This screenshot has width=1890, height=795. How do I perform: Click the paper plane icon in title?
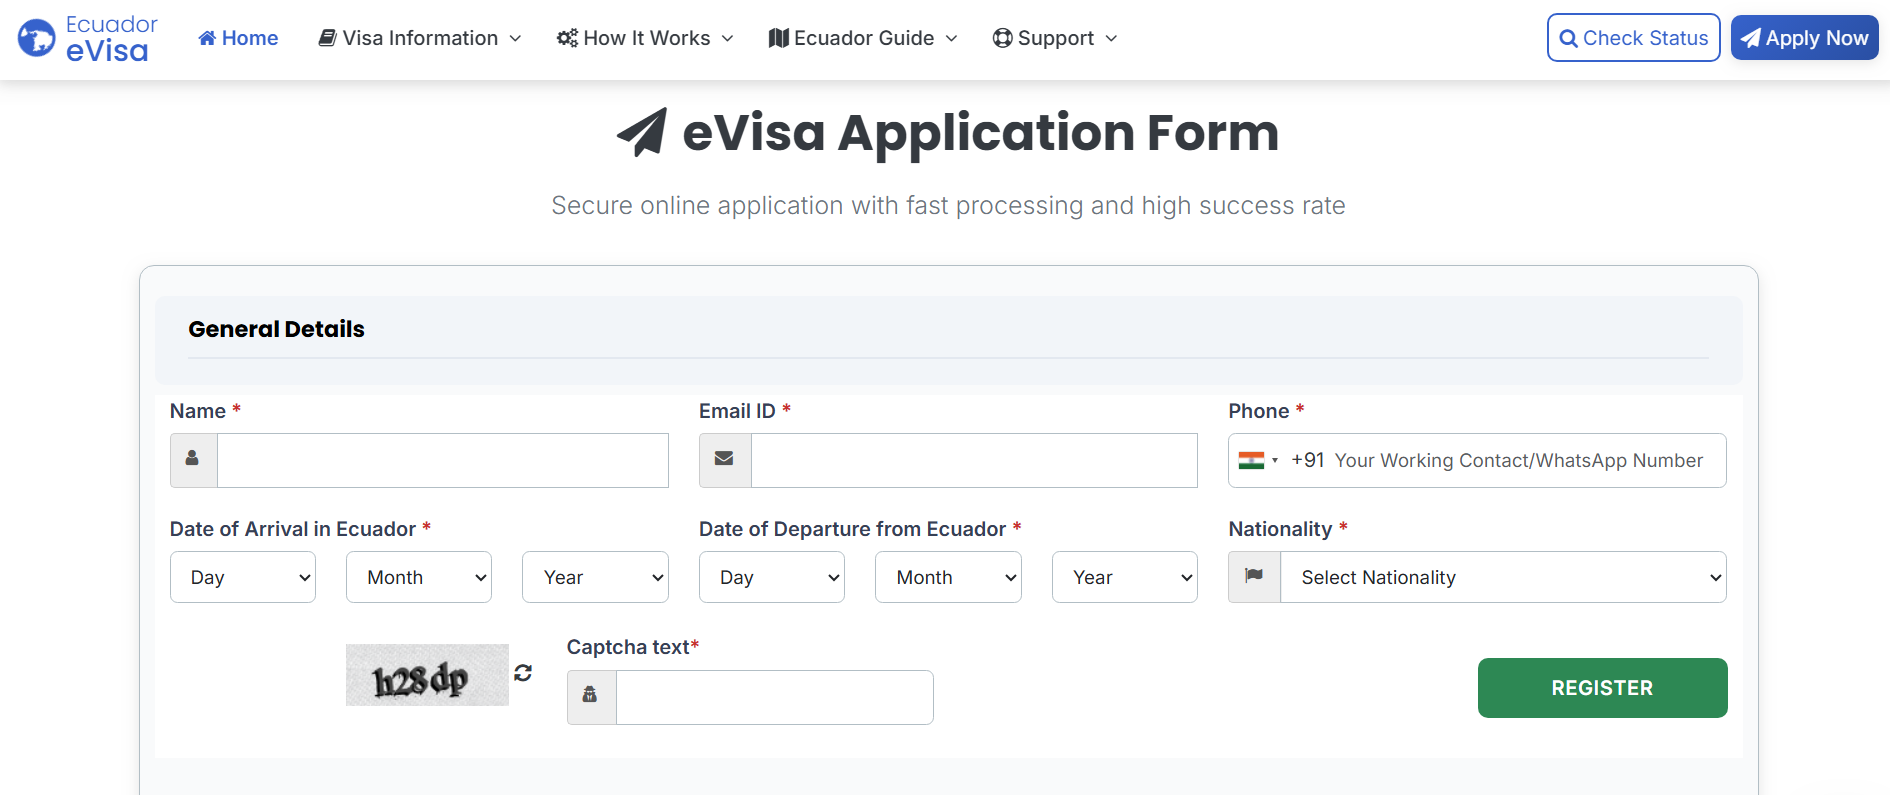coord(642,132)
